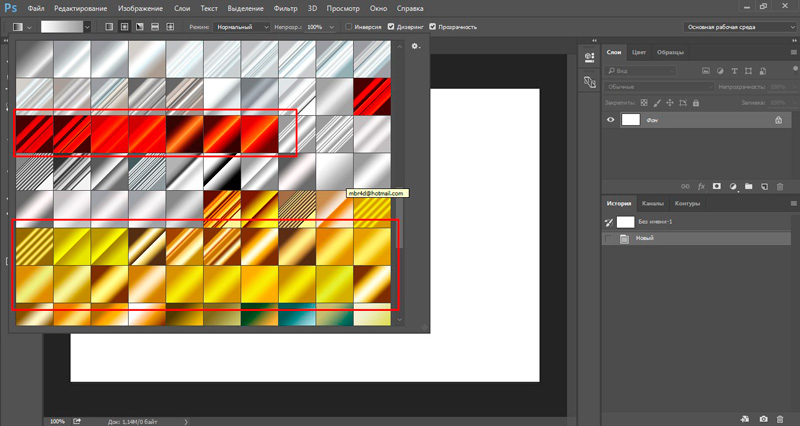Create new adjustment layer icon

[733, 186]
